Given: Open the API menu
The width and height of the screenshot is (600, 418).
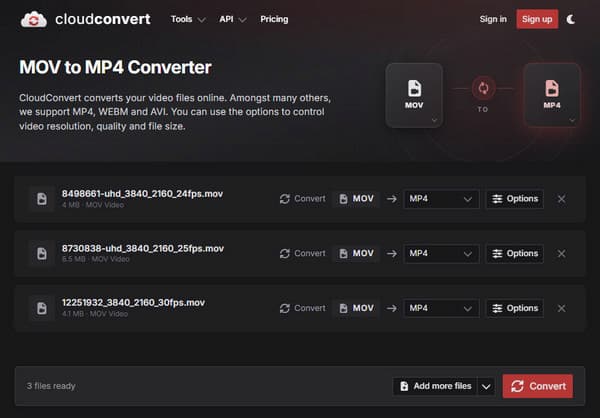Looking at the screenshot, I should pyautogui.click(x=232, y=19).
